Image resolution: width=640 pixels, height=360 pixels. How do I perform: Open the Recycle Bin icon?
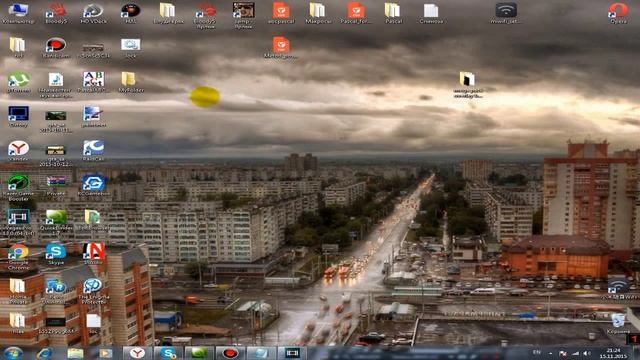click(618, 323)
